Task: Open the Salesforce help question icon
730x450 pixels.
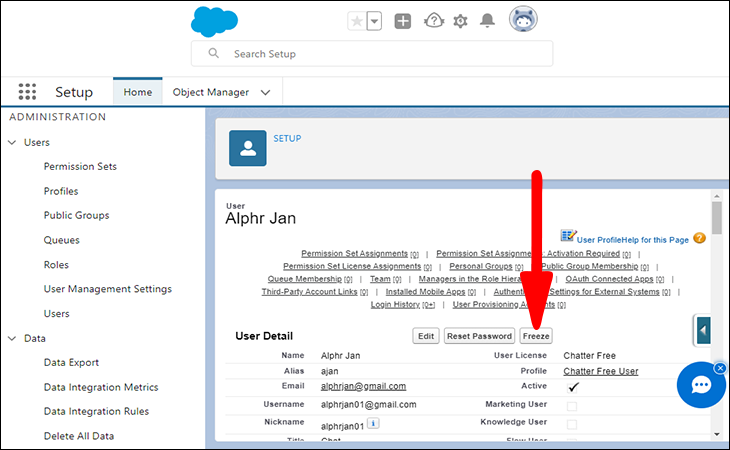Action: 433,21
